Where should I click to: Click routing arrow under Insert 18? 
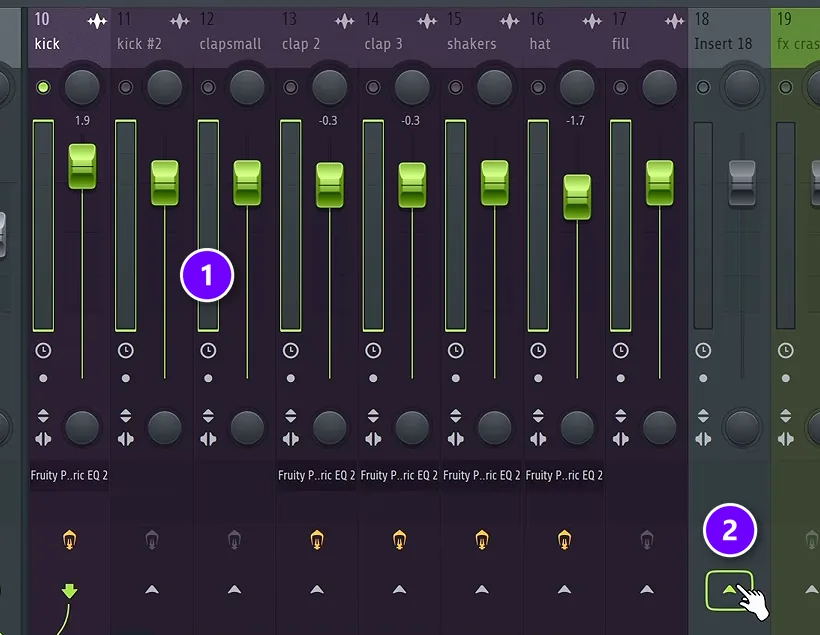(x=729, y=591)
